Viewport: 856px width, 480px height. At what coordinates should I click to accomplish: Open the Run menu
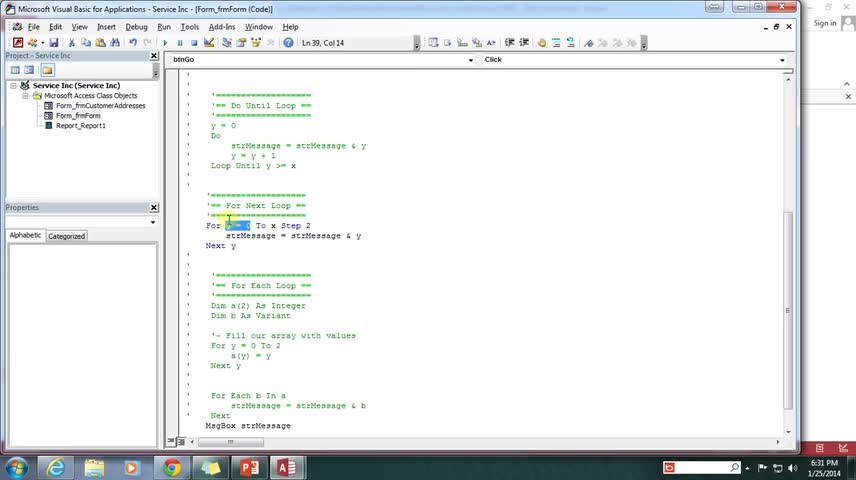pos(164,27)
